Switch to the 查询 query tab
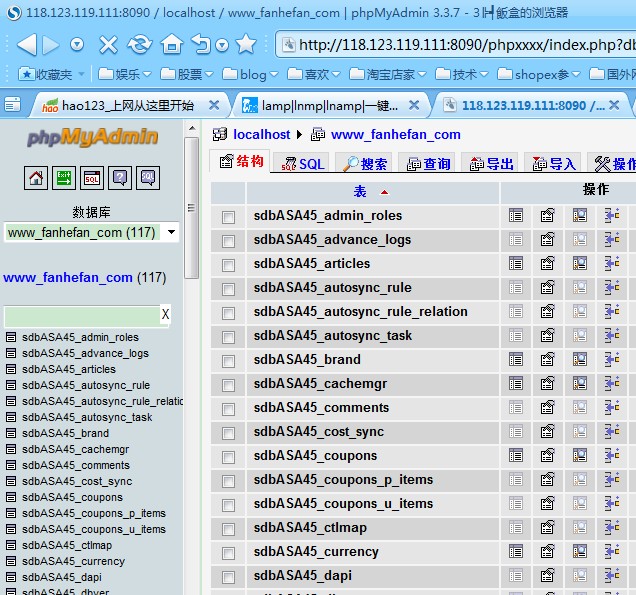This screenshot has width=636, height=595. click(x=427, y=163)
